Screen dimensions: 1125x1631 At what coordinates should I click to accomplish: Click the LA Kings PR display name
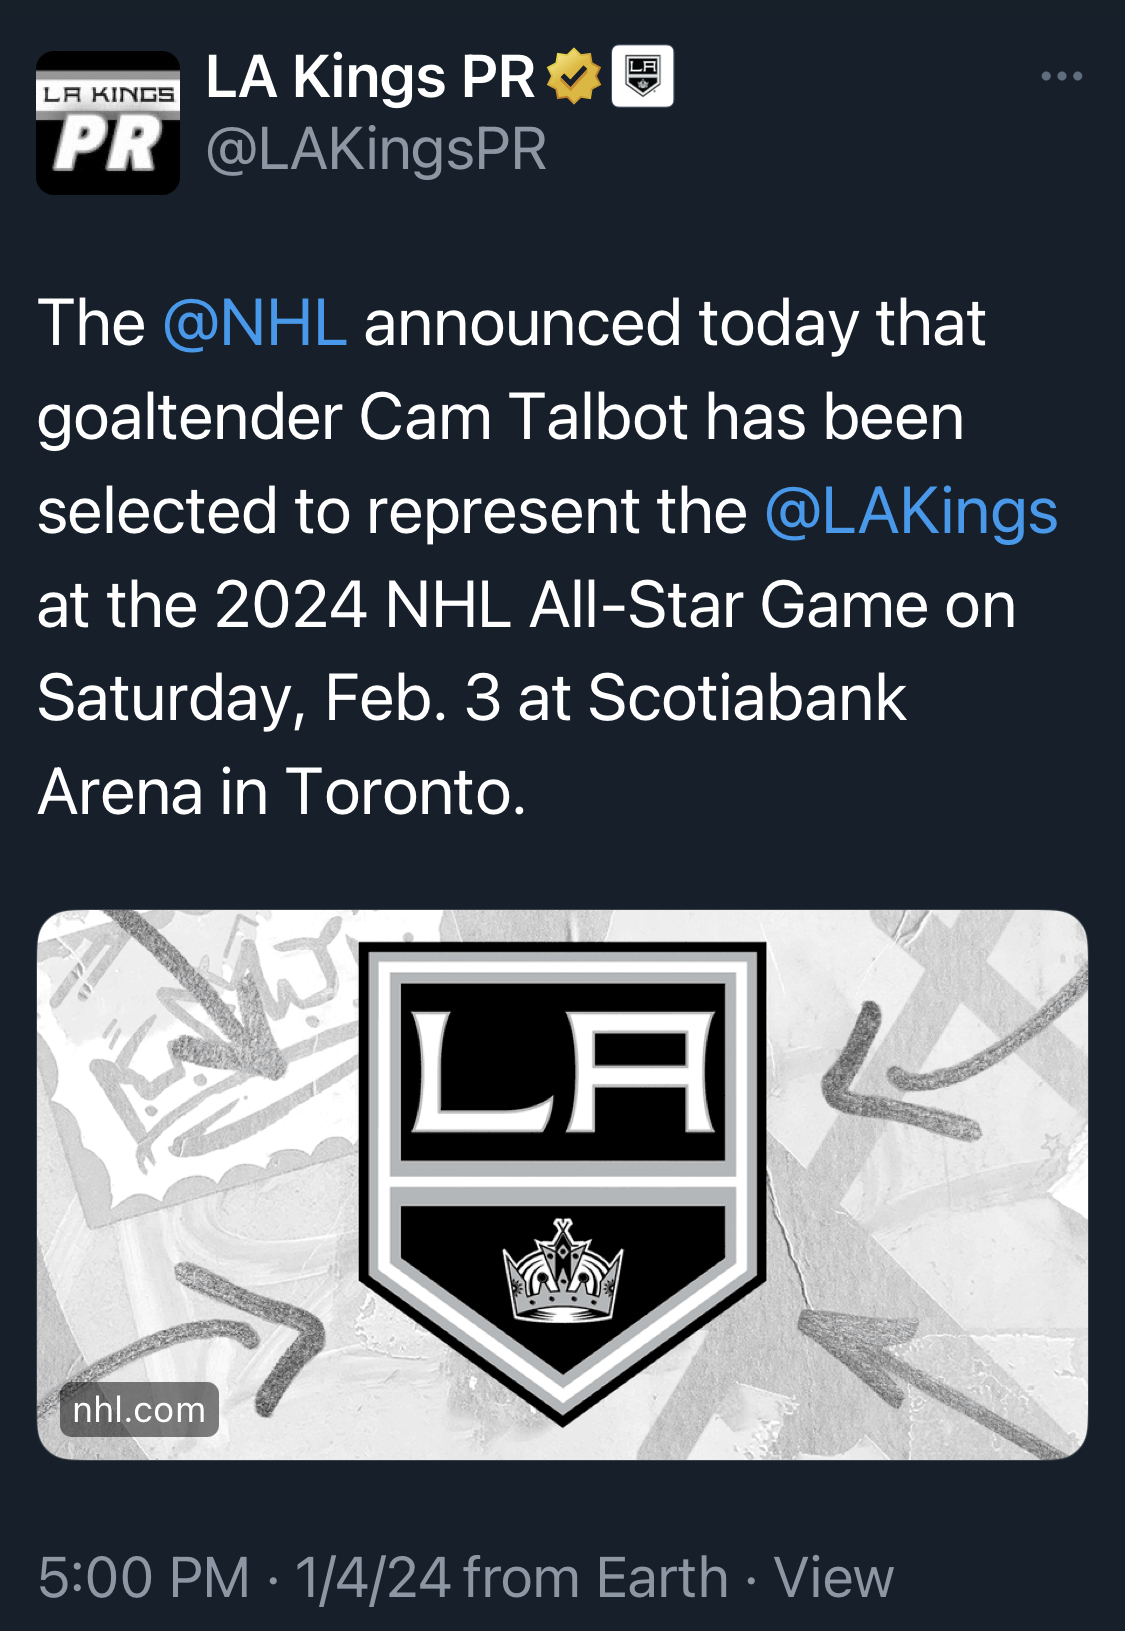[370, 77]
